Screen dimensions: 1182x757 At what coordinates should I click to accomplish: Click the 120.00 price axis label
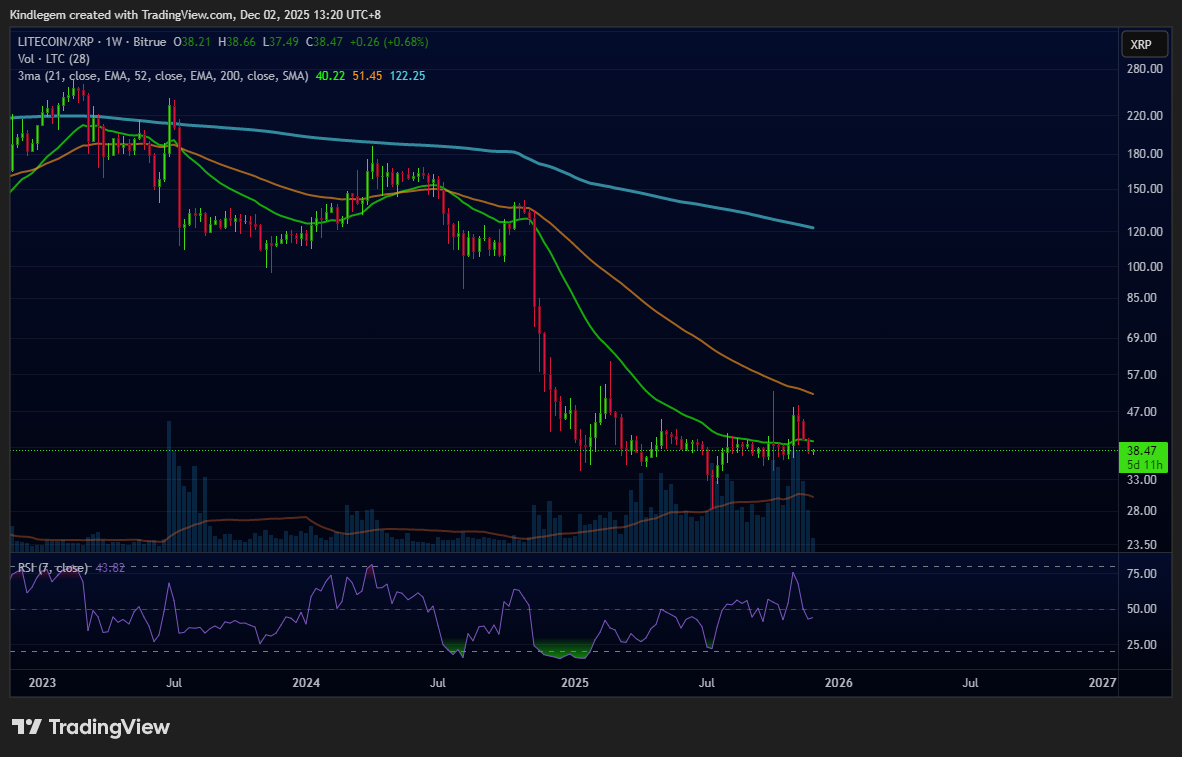[1144, 231]
